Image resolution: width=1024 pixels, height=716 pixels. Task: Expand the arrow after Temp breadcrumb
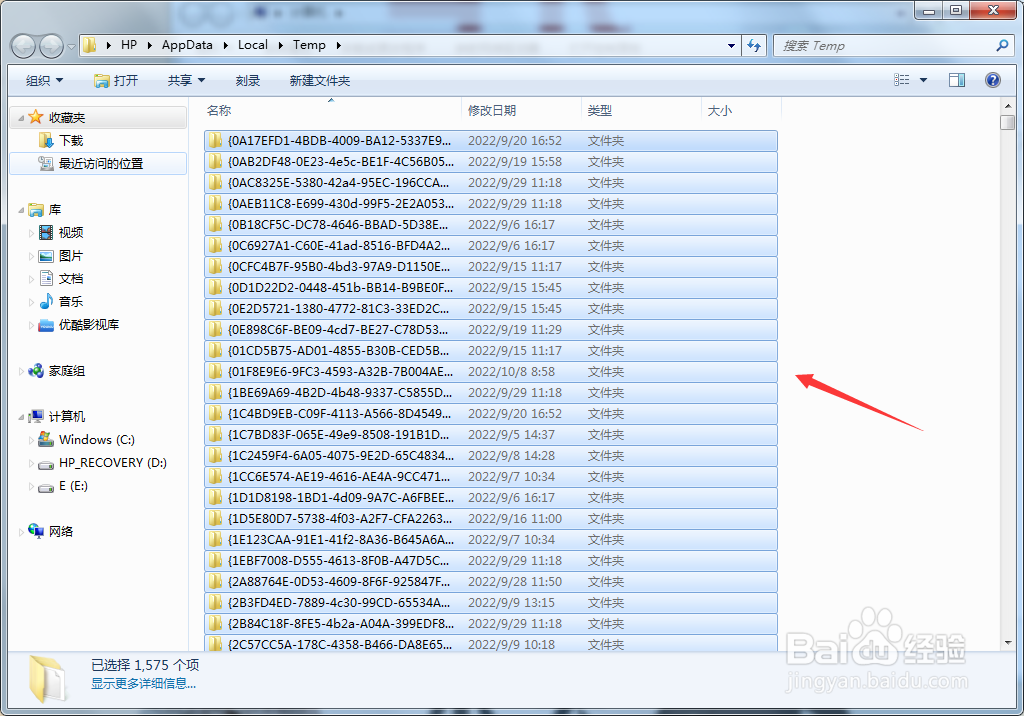click(x=338, y=45)
